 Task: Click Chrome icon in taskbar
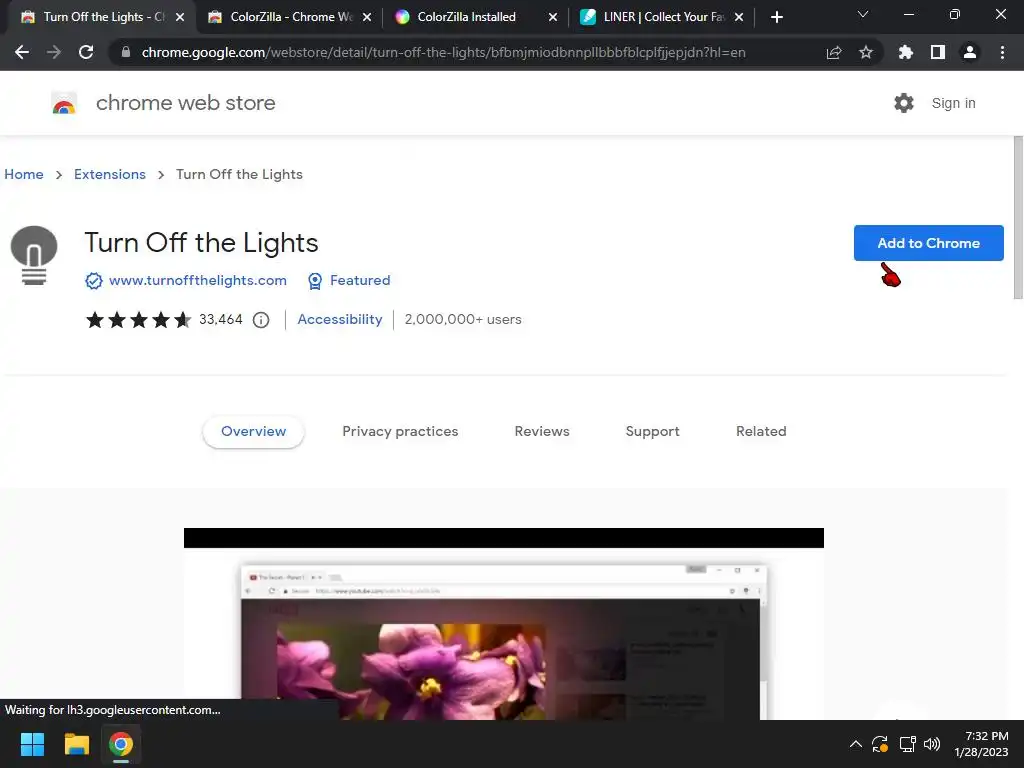pos(121,744)
